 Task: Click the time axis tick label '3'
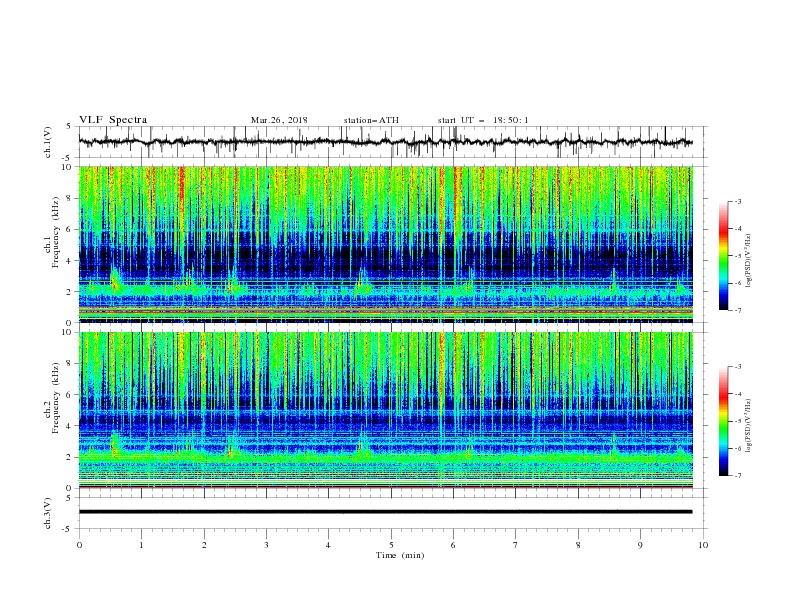pos(266,545)
